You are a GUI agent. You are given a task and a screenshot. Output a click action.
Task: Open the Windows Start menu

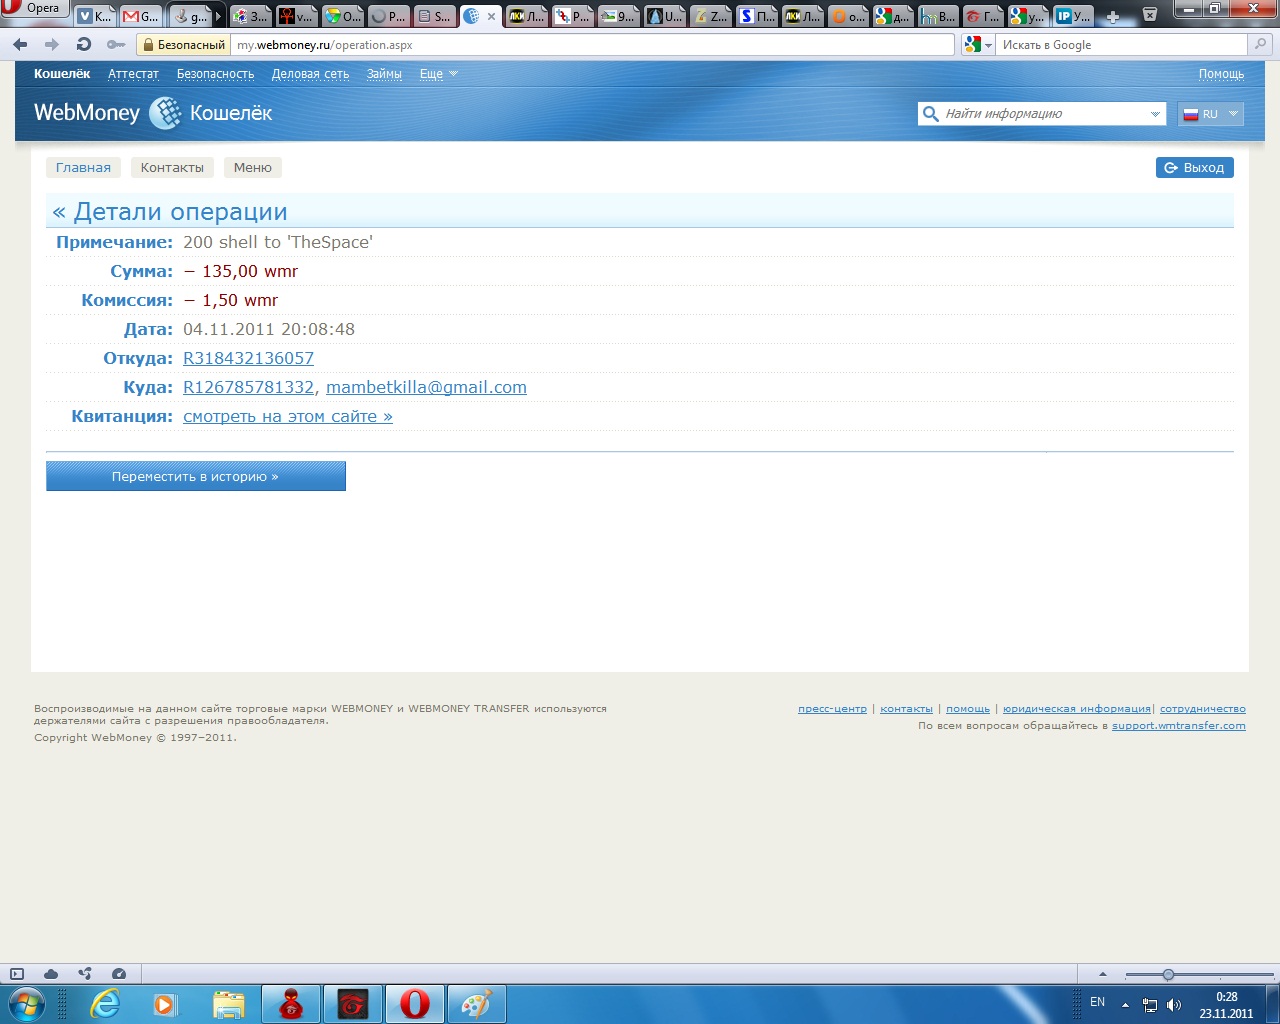(x=25, y=1004)
